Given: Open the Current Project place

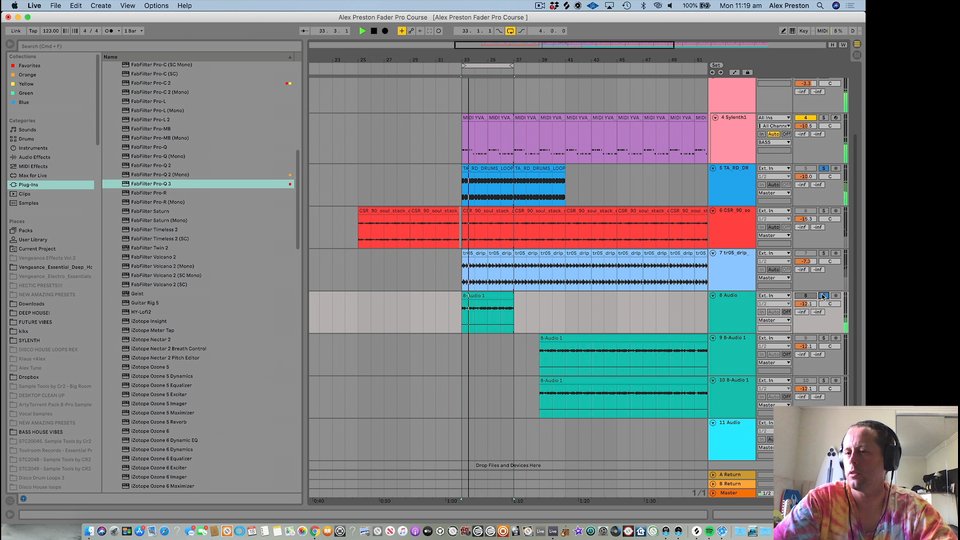Looking at the screenshot, I should tap(37, 249).
